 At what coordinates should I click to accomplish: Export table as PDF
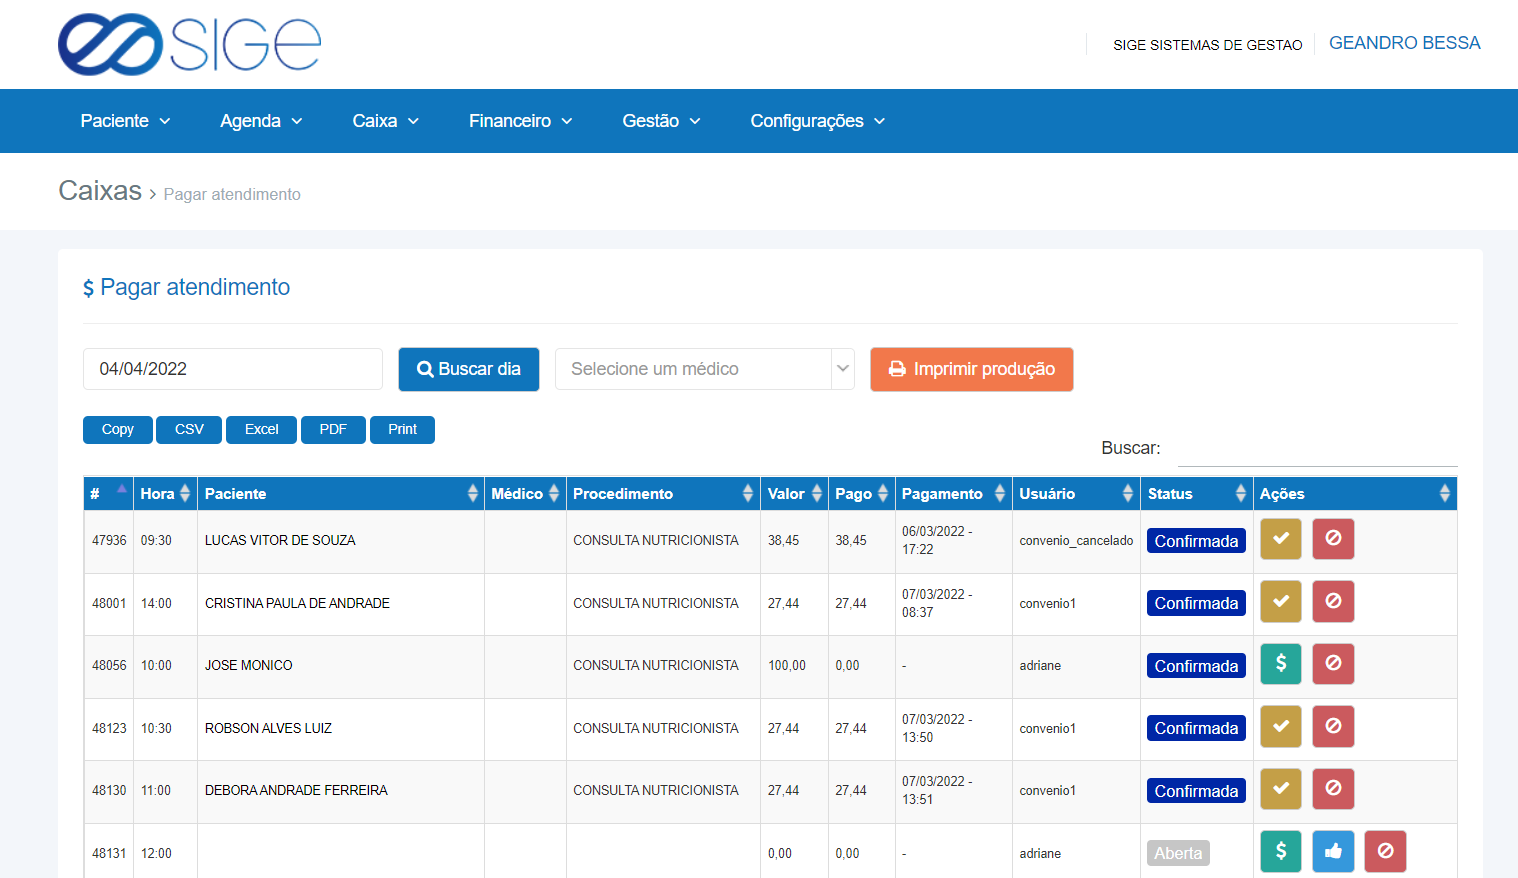pos(333,429)
